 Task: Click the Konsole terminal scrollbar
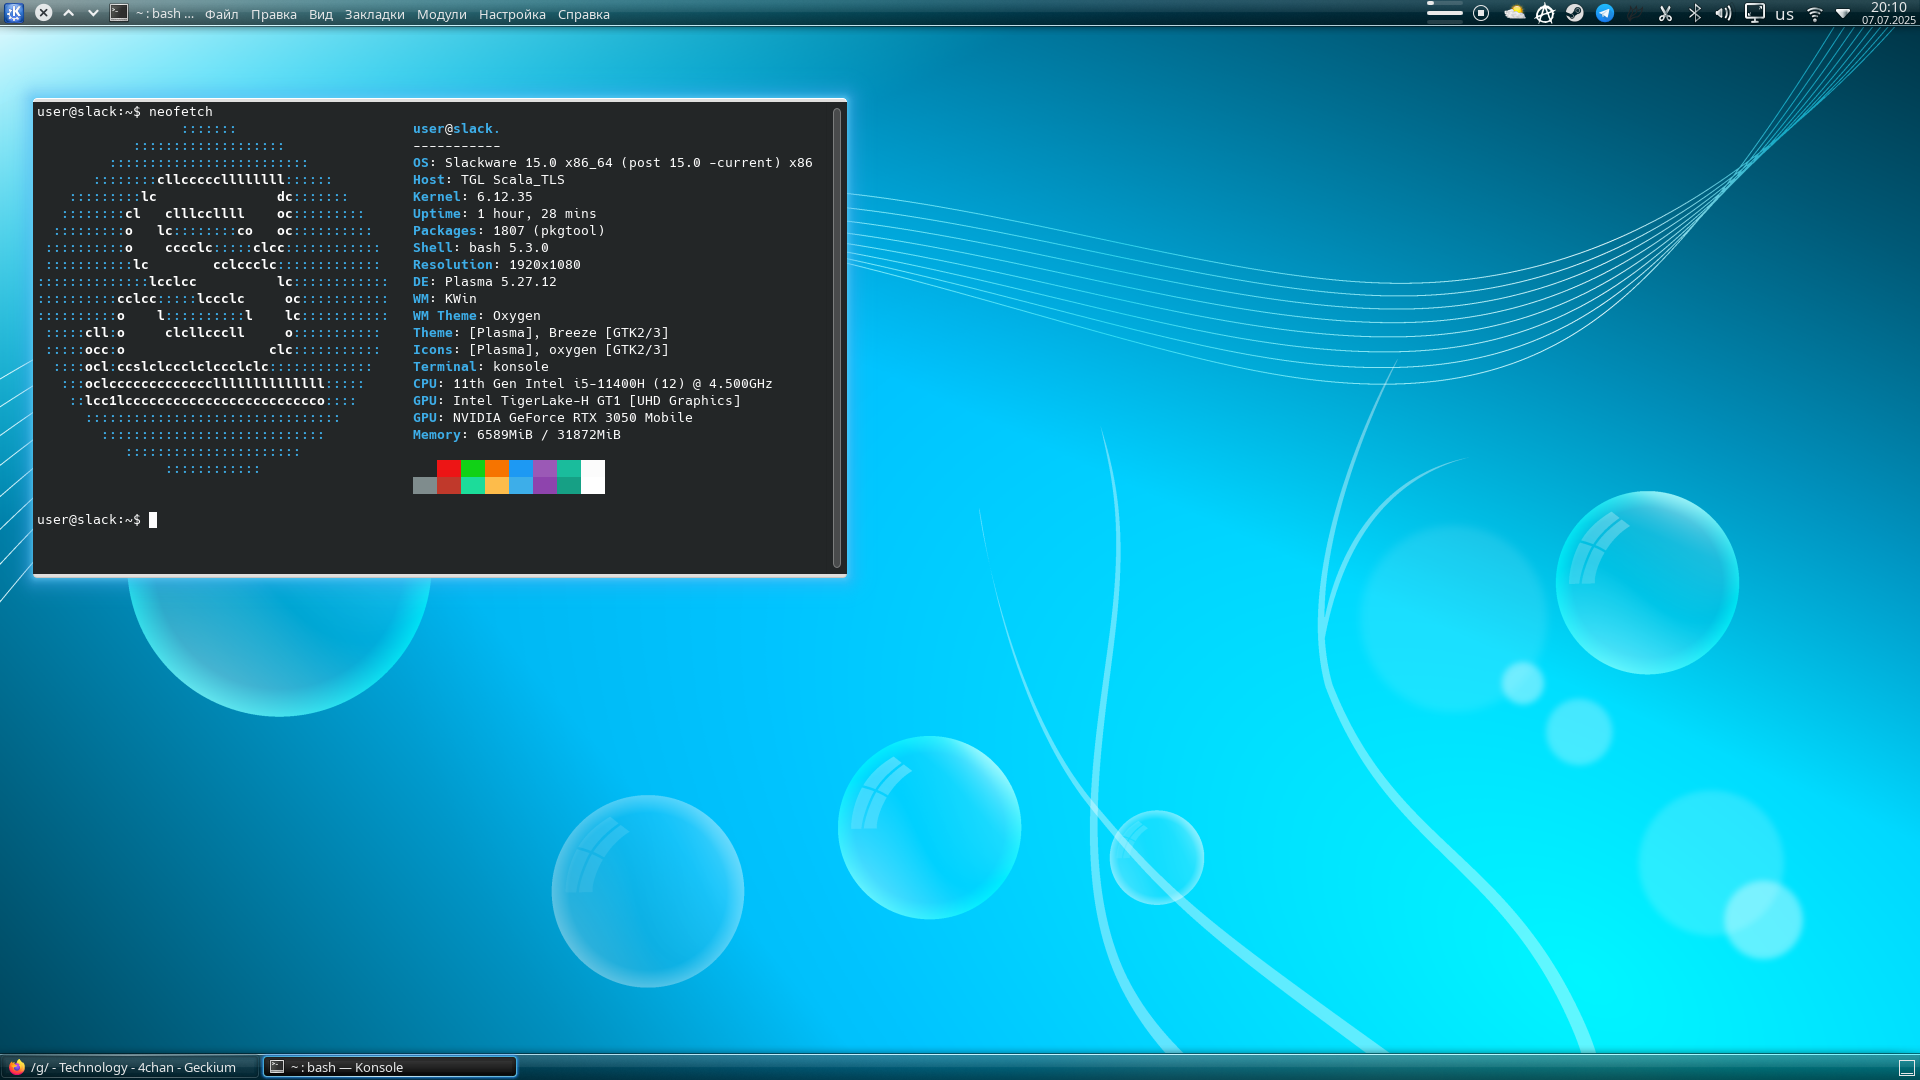(x=837, y=337)
